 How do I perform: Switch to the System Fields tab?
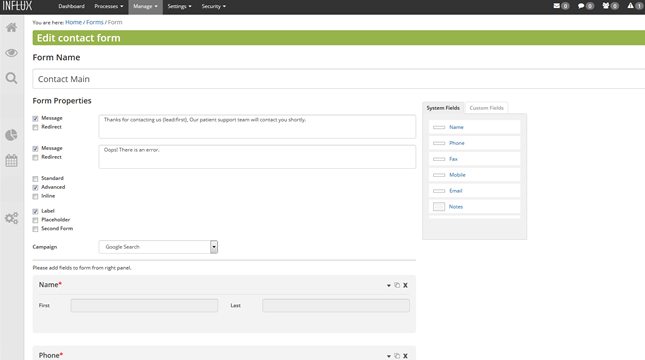443,108
